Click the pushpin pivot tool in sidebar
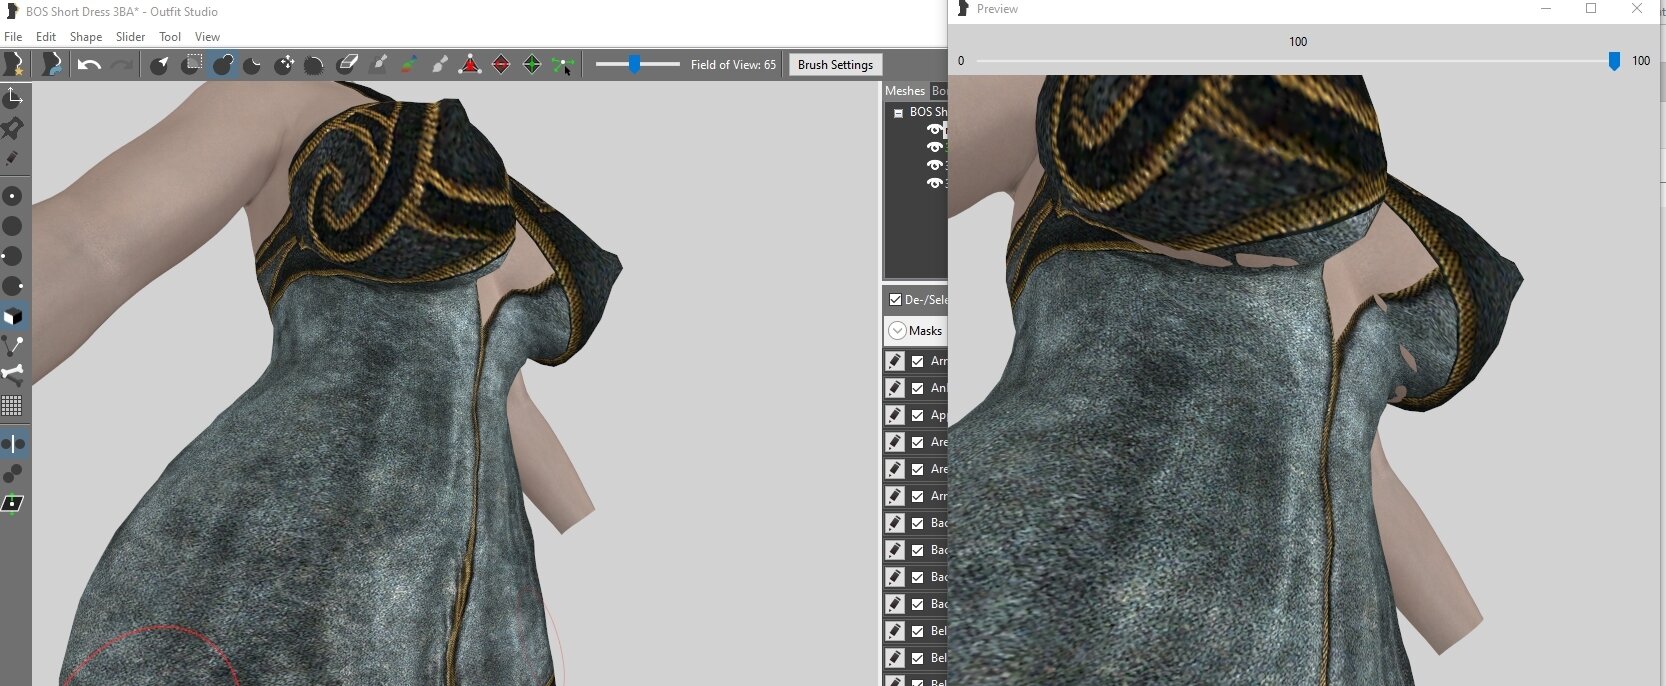 coord(13,128)
